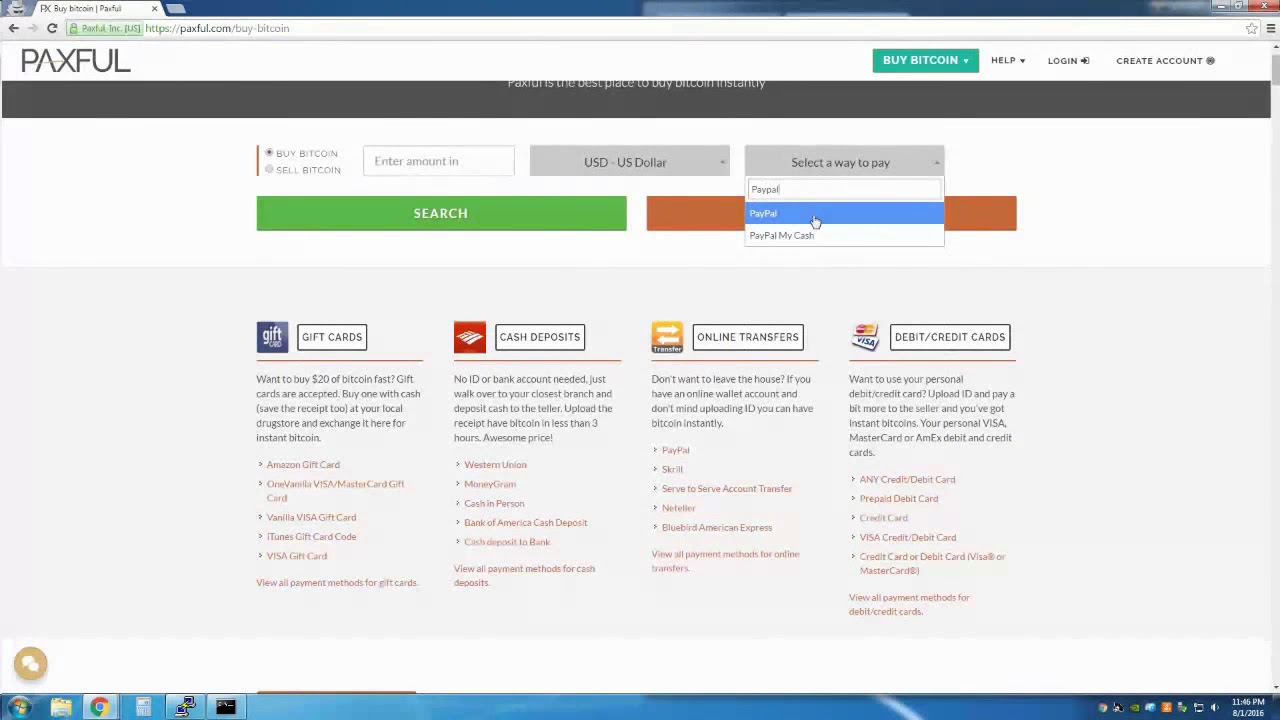Image resolution: width=1280 pixels, height=720 pixels.
Task: Open Windows Start menu
Action: [19, 708]
